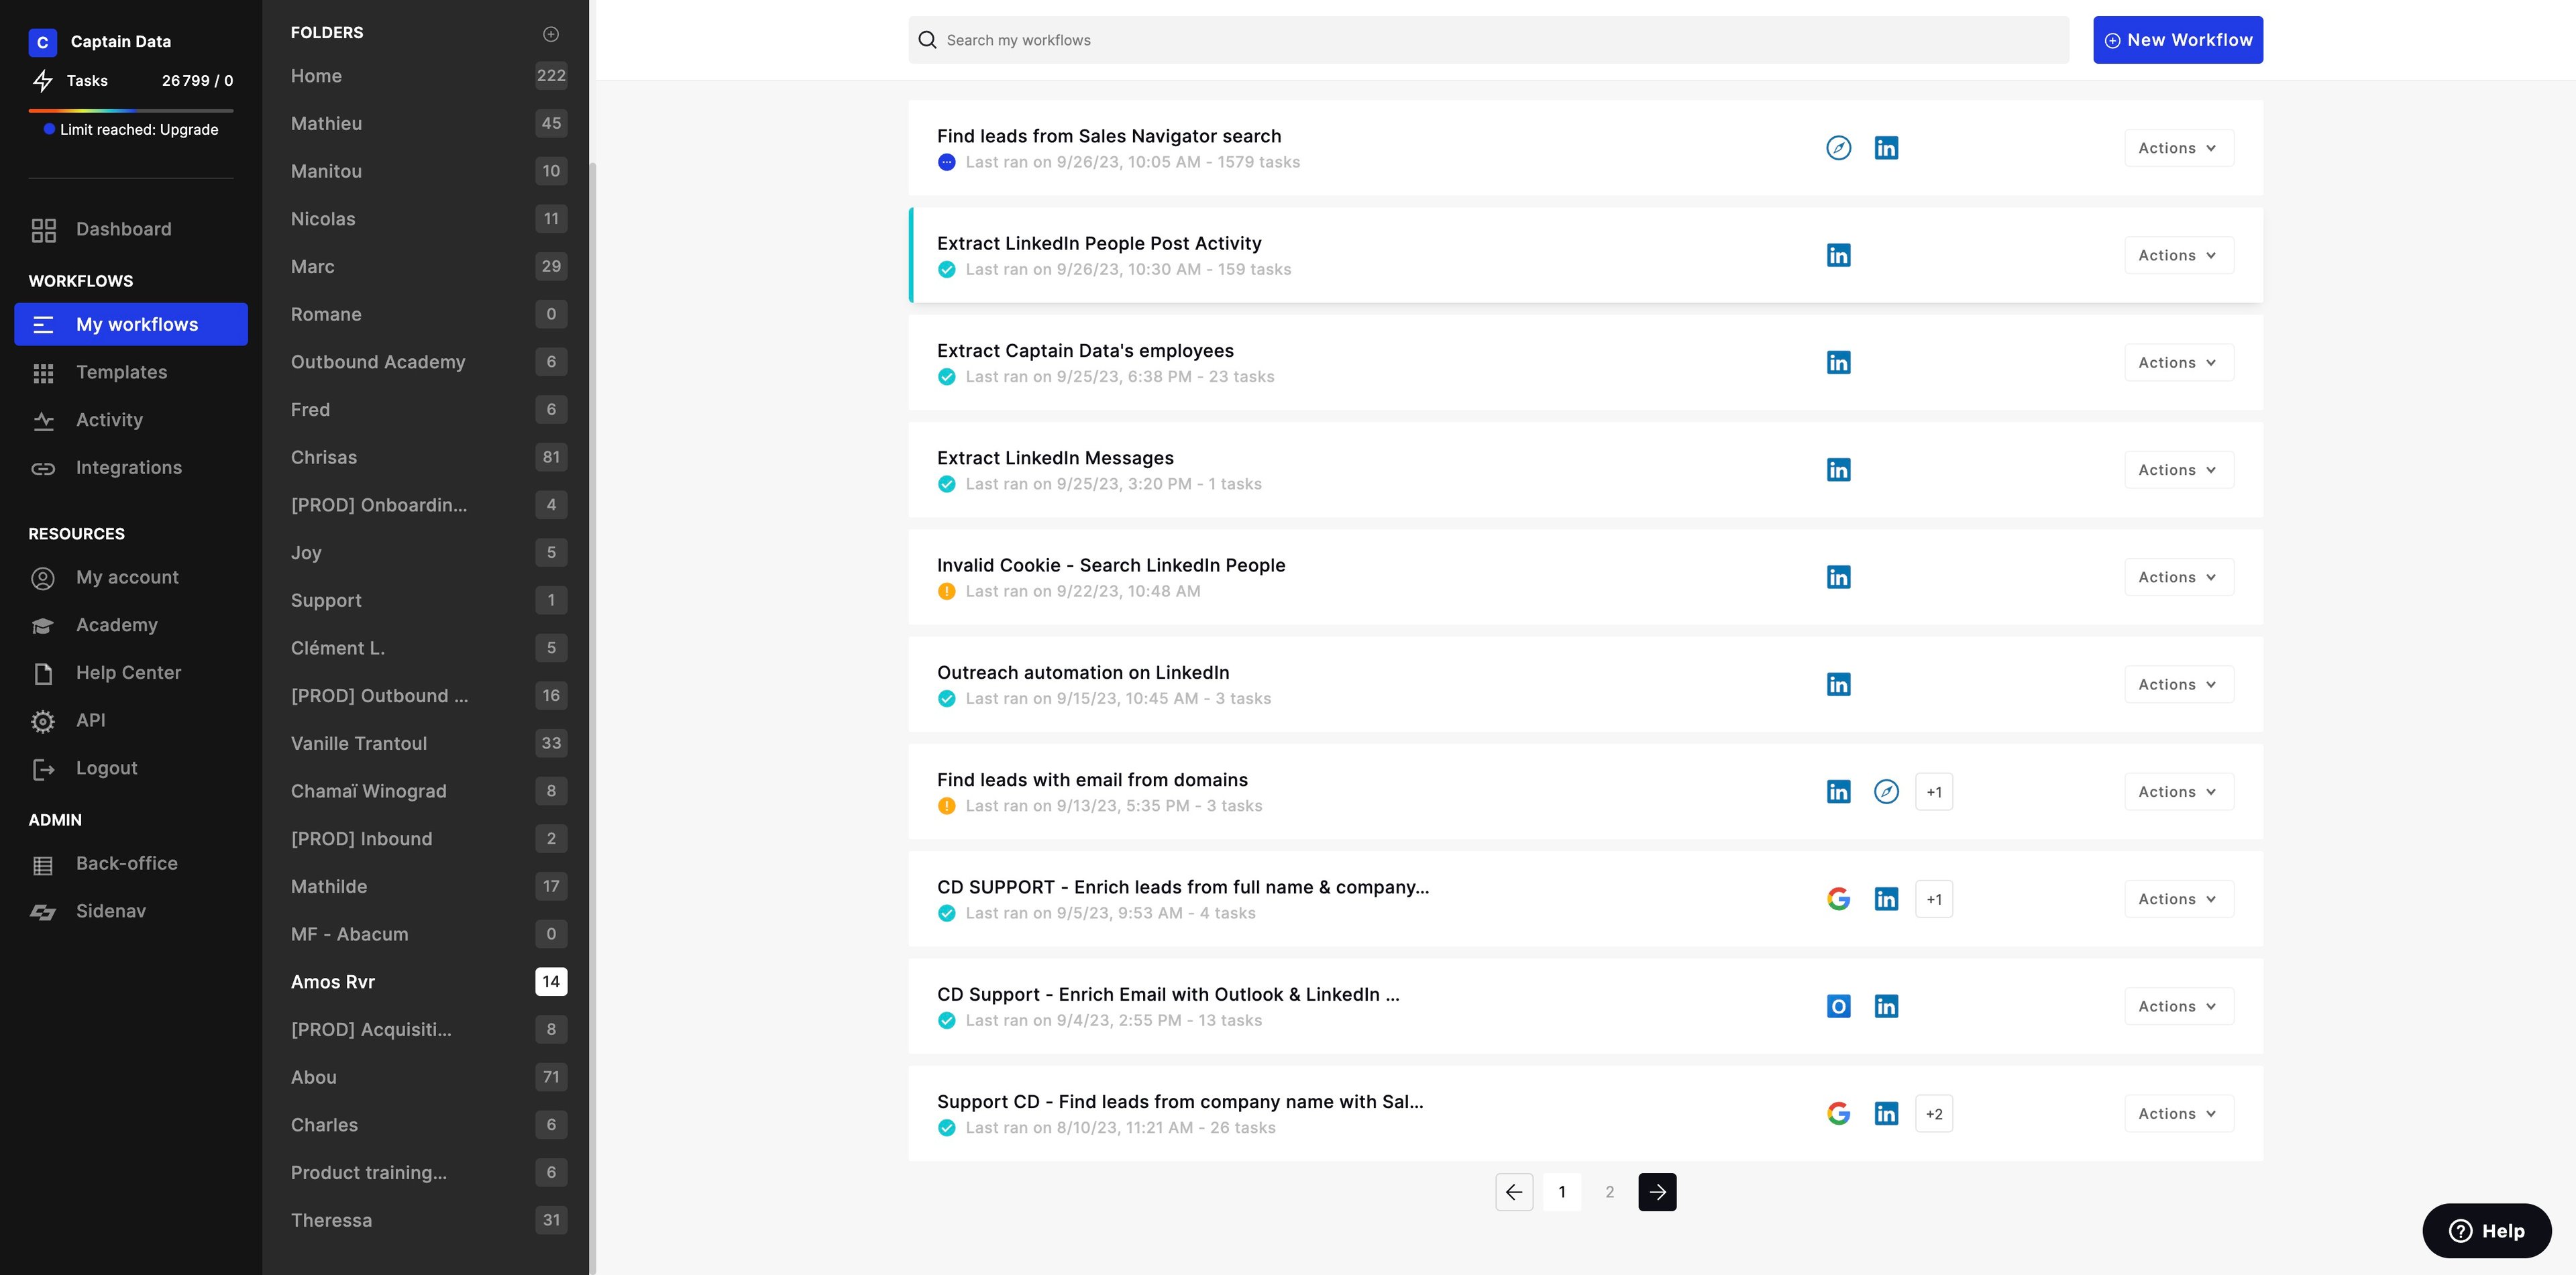2576x1275 pixels.
Task: Select the Chrisas folder
Action: 324,457
